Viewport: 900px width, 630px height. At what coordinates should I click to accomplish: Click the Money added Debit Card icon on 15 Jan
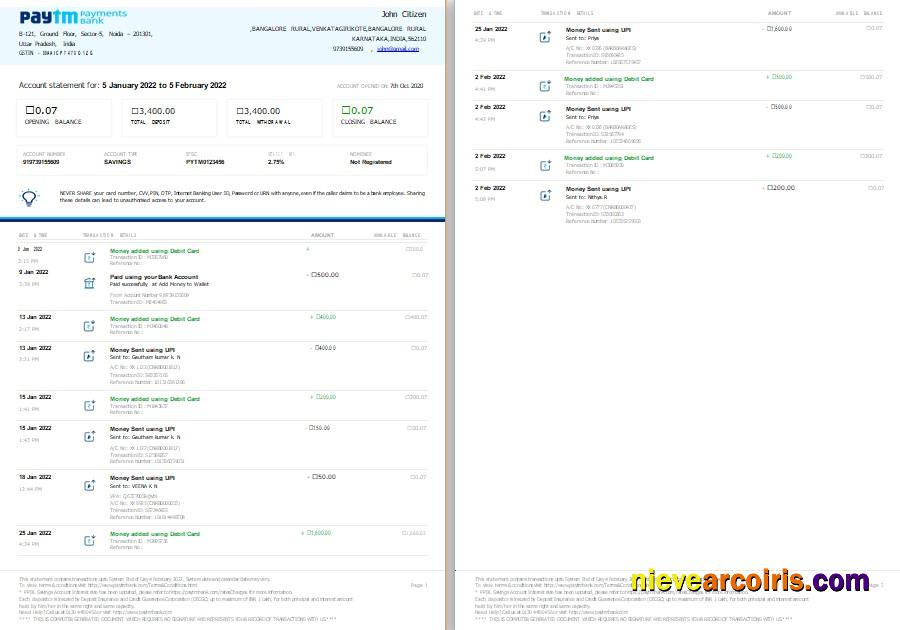[x=88, y=402]
